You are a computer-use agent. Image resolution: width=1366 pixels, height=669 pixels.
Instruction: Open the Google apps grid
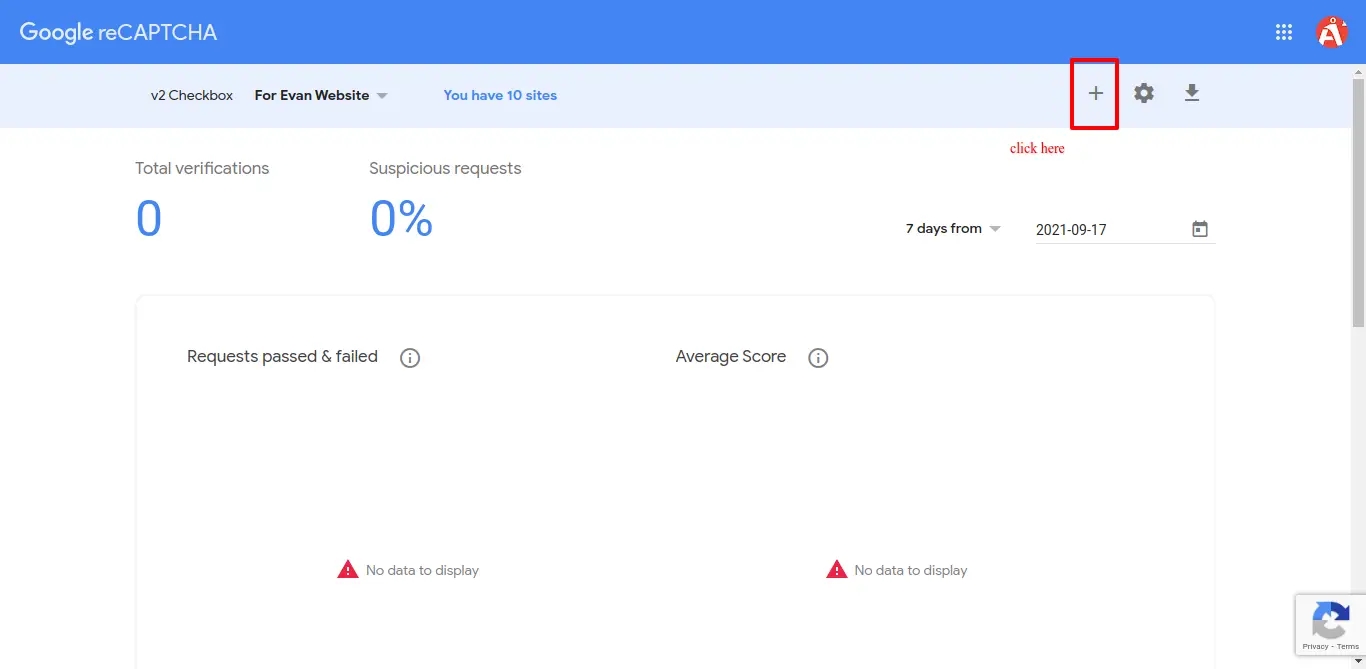[x=1284, y=32]
